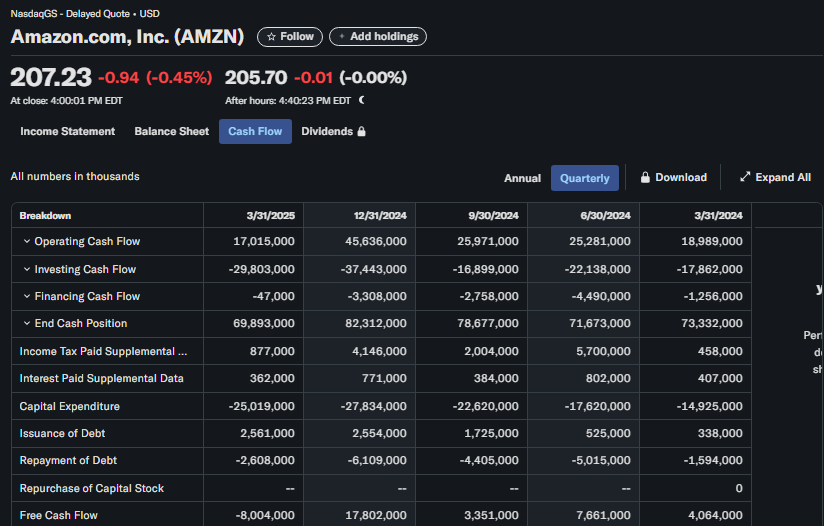Click the 6/30/2024 column header
Viewport: 824px width, 526px height.
(605, 215)
